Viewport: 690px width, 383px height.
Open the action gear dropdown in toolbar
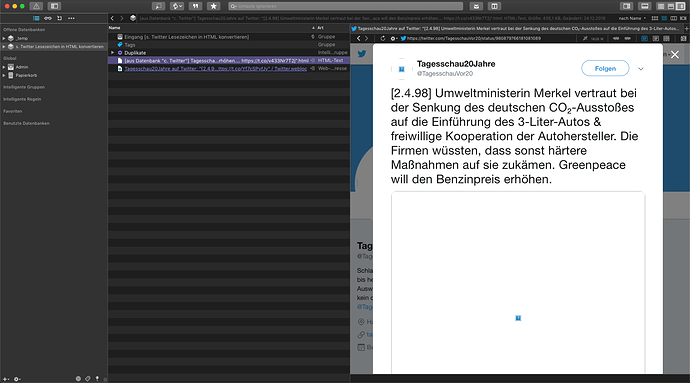coord(177,6)
